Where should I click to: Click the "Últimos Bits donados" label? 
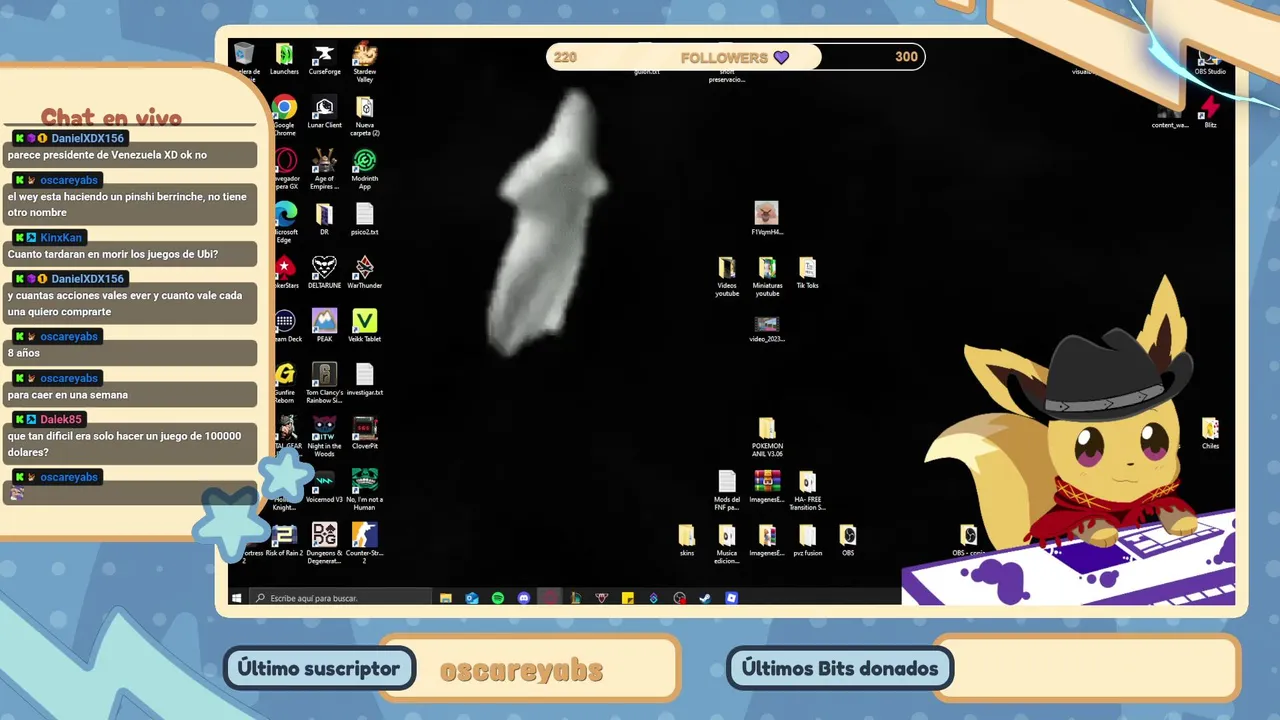click(x=840, y=668)
